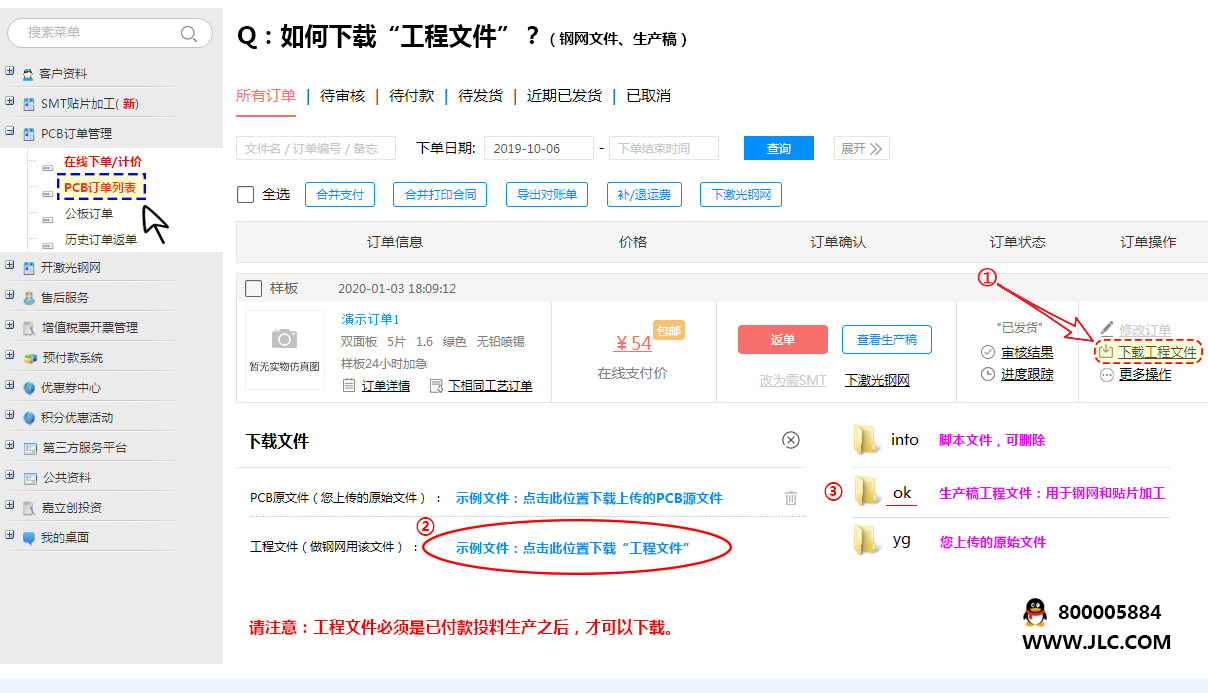Switch to the 待付款 tab
1208x693 pixels.
point(411,96)
